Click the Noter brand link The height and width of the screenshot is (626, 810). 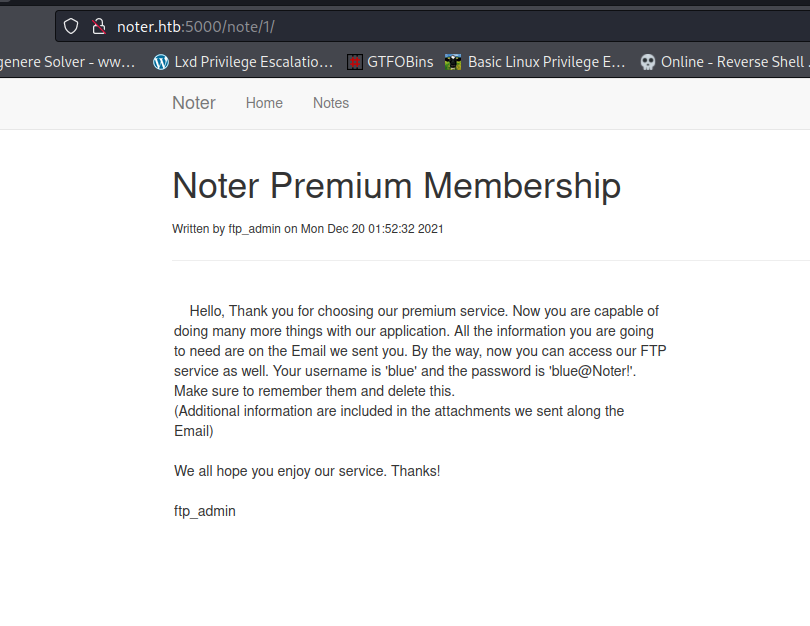(194, 103)
